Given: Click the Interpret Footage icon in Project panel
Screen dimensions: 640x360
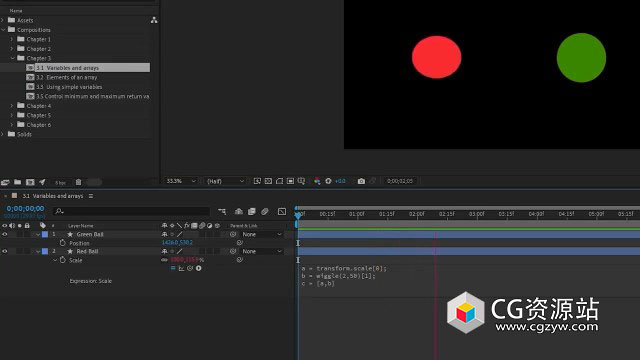Looking at the screenshot, I should pyautogui.click(x=5, y=182).
